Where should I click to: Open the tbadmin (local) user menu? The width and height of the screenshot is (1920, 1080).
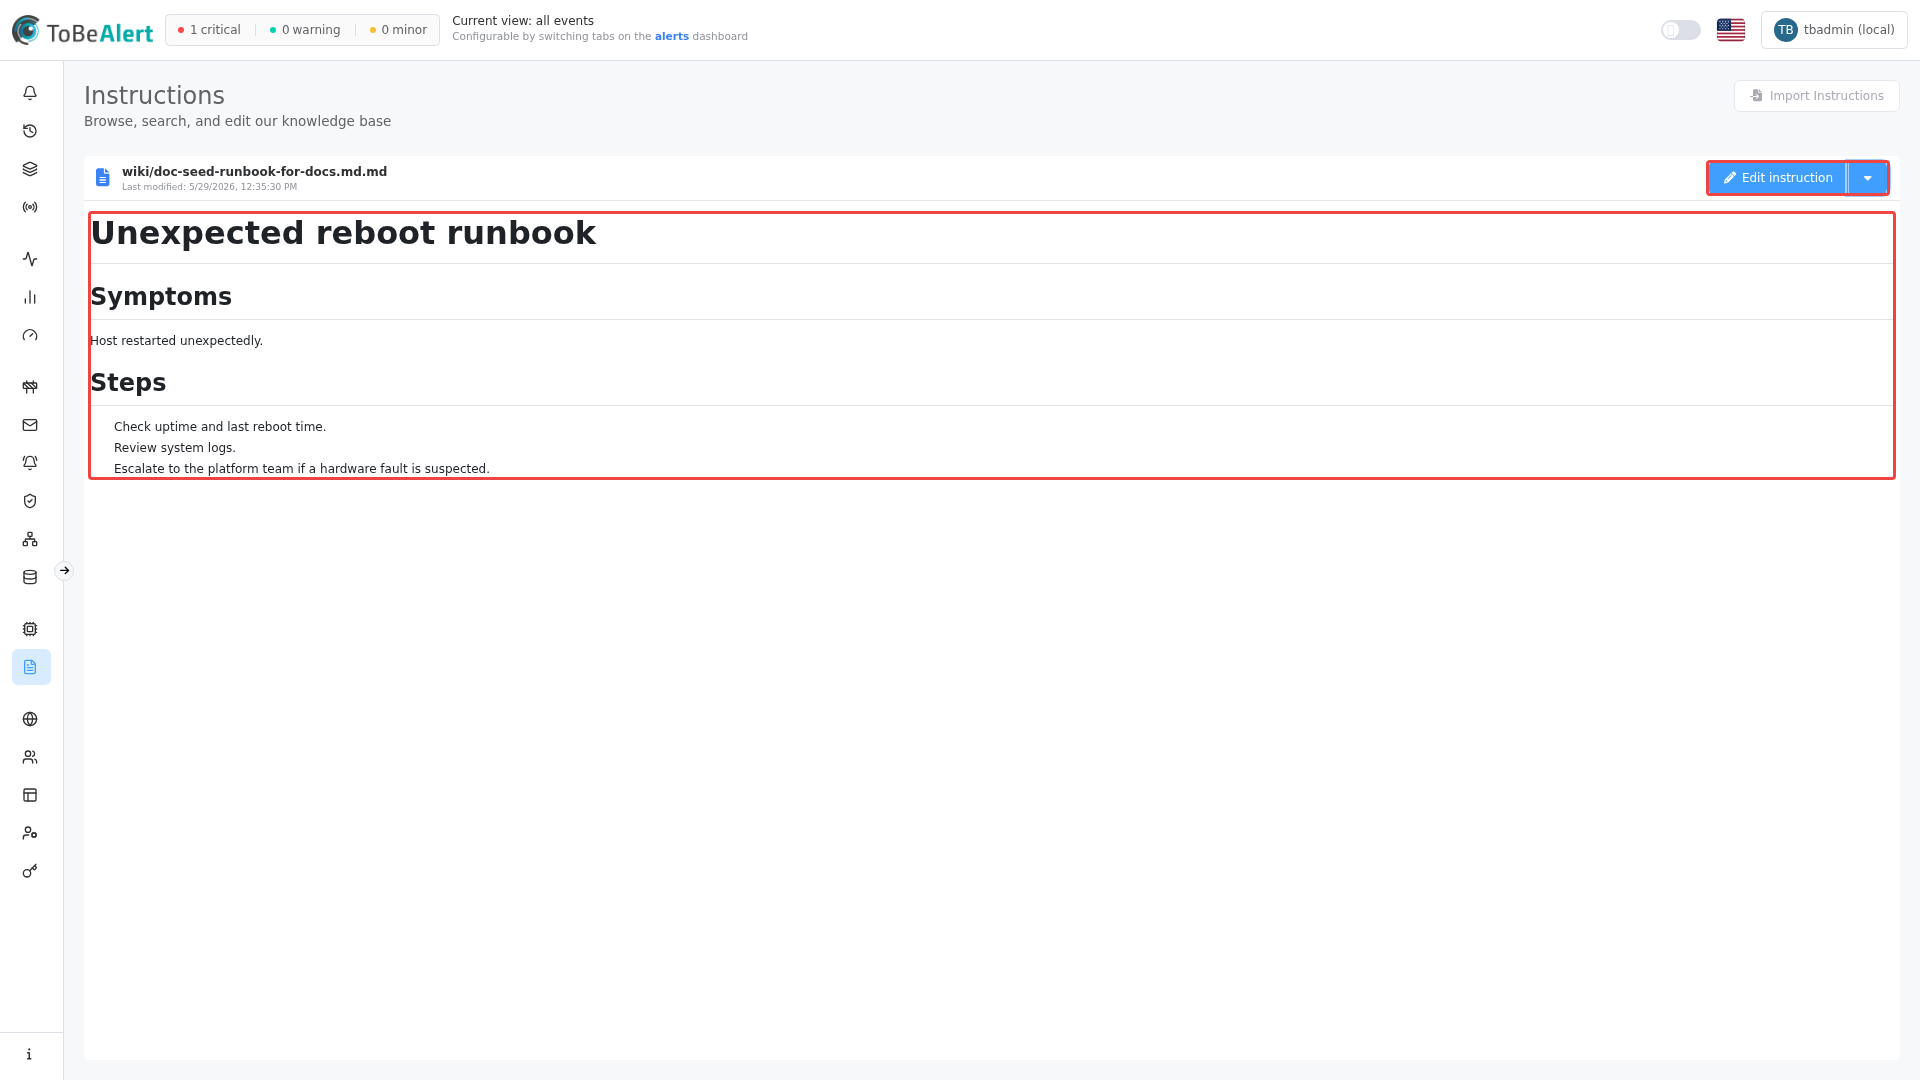tap(1834, 30)
